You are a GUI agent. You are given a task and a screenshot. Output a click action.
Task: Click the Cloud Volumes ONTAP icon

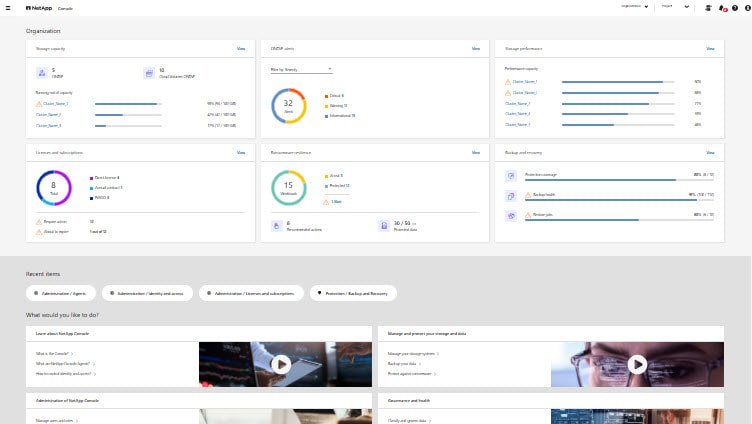(x=148, y=73)
